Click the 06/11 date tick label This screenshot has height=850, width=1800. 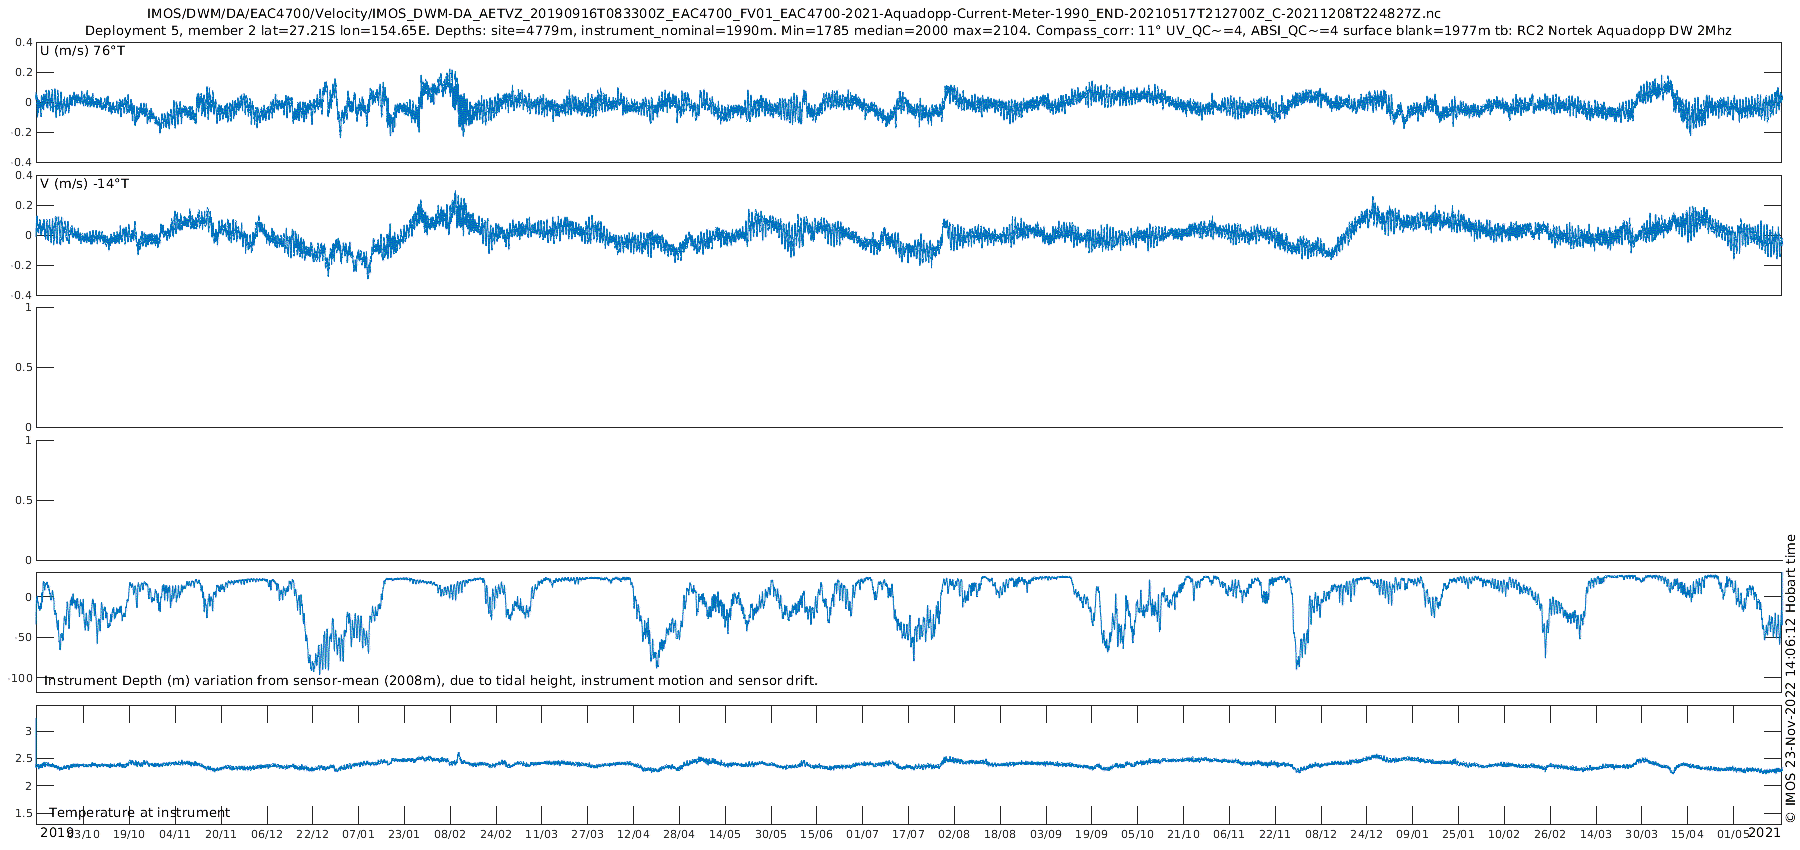(x=1229, y=834)
